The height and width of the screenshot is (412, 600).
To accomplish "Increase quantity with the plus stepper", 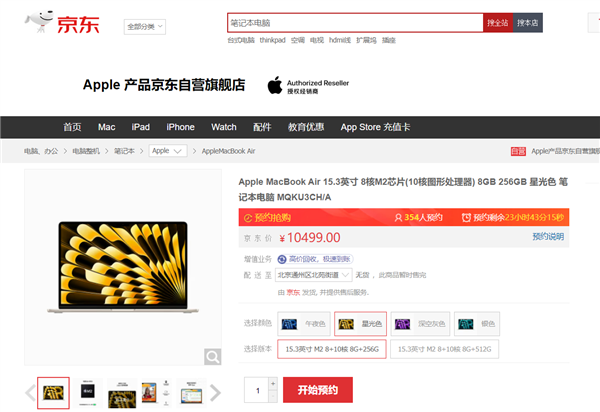I will tap(273, 384).
